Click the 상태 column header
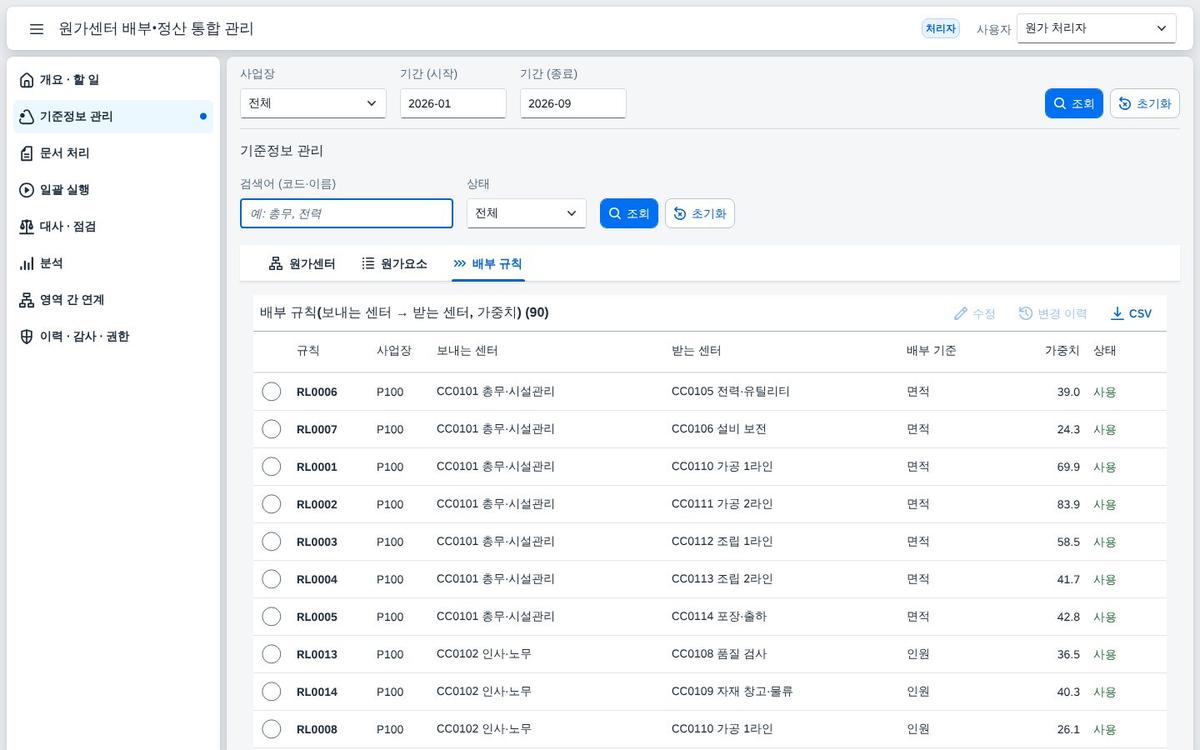Image resolution: width=1200 pixels, height=750 pixels. 1104,351
